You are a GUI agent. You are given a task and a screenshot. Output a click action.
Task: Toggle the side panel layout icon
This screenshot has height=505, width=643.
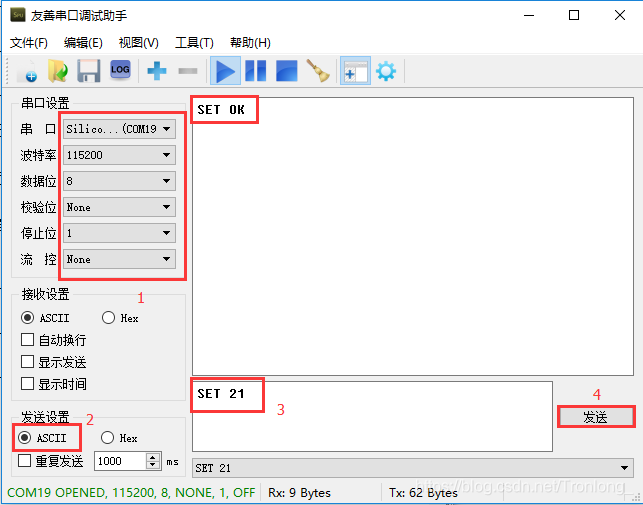pyautogui.click(x=355, y=71)
